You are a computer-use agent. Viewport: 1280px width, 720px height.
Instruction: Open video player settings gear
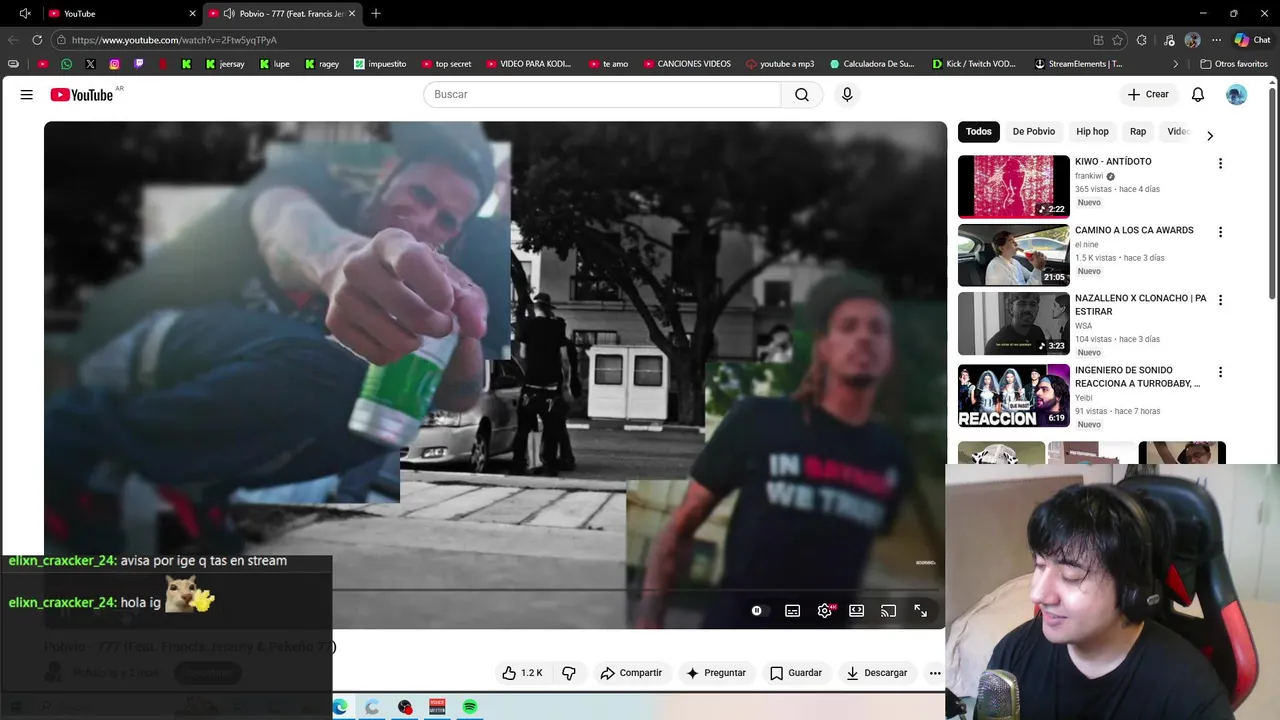point(825,611)
